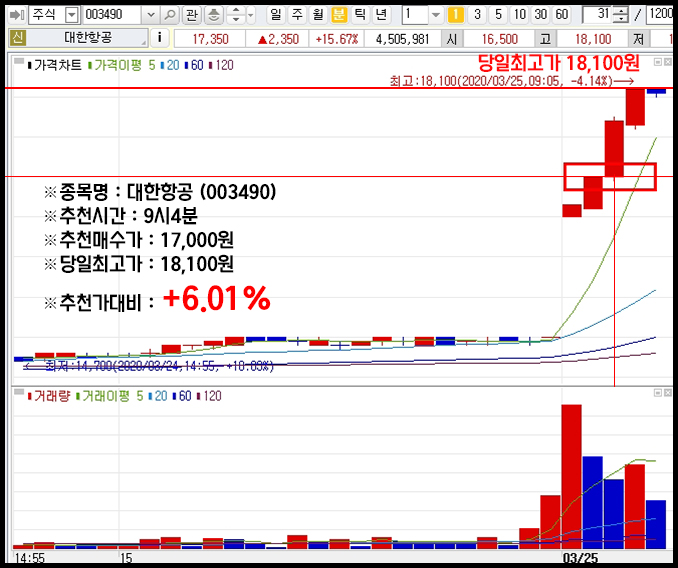Viewport: 678px width, 568px height.
Task: Click the 거래이평 volume average legend label
Action: [106, 396]
